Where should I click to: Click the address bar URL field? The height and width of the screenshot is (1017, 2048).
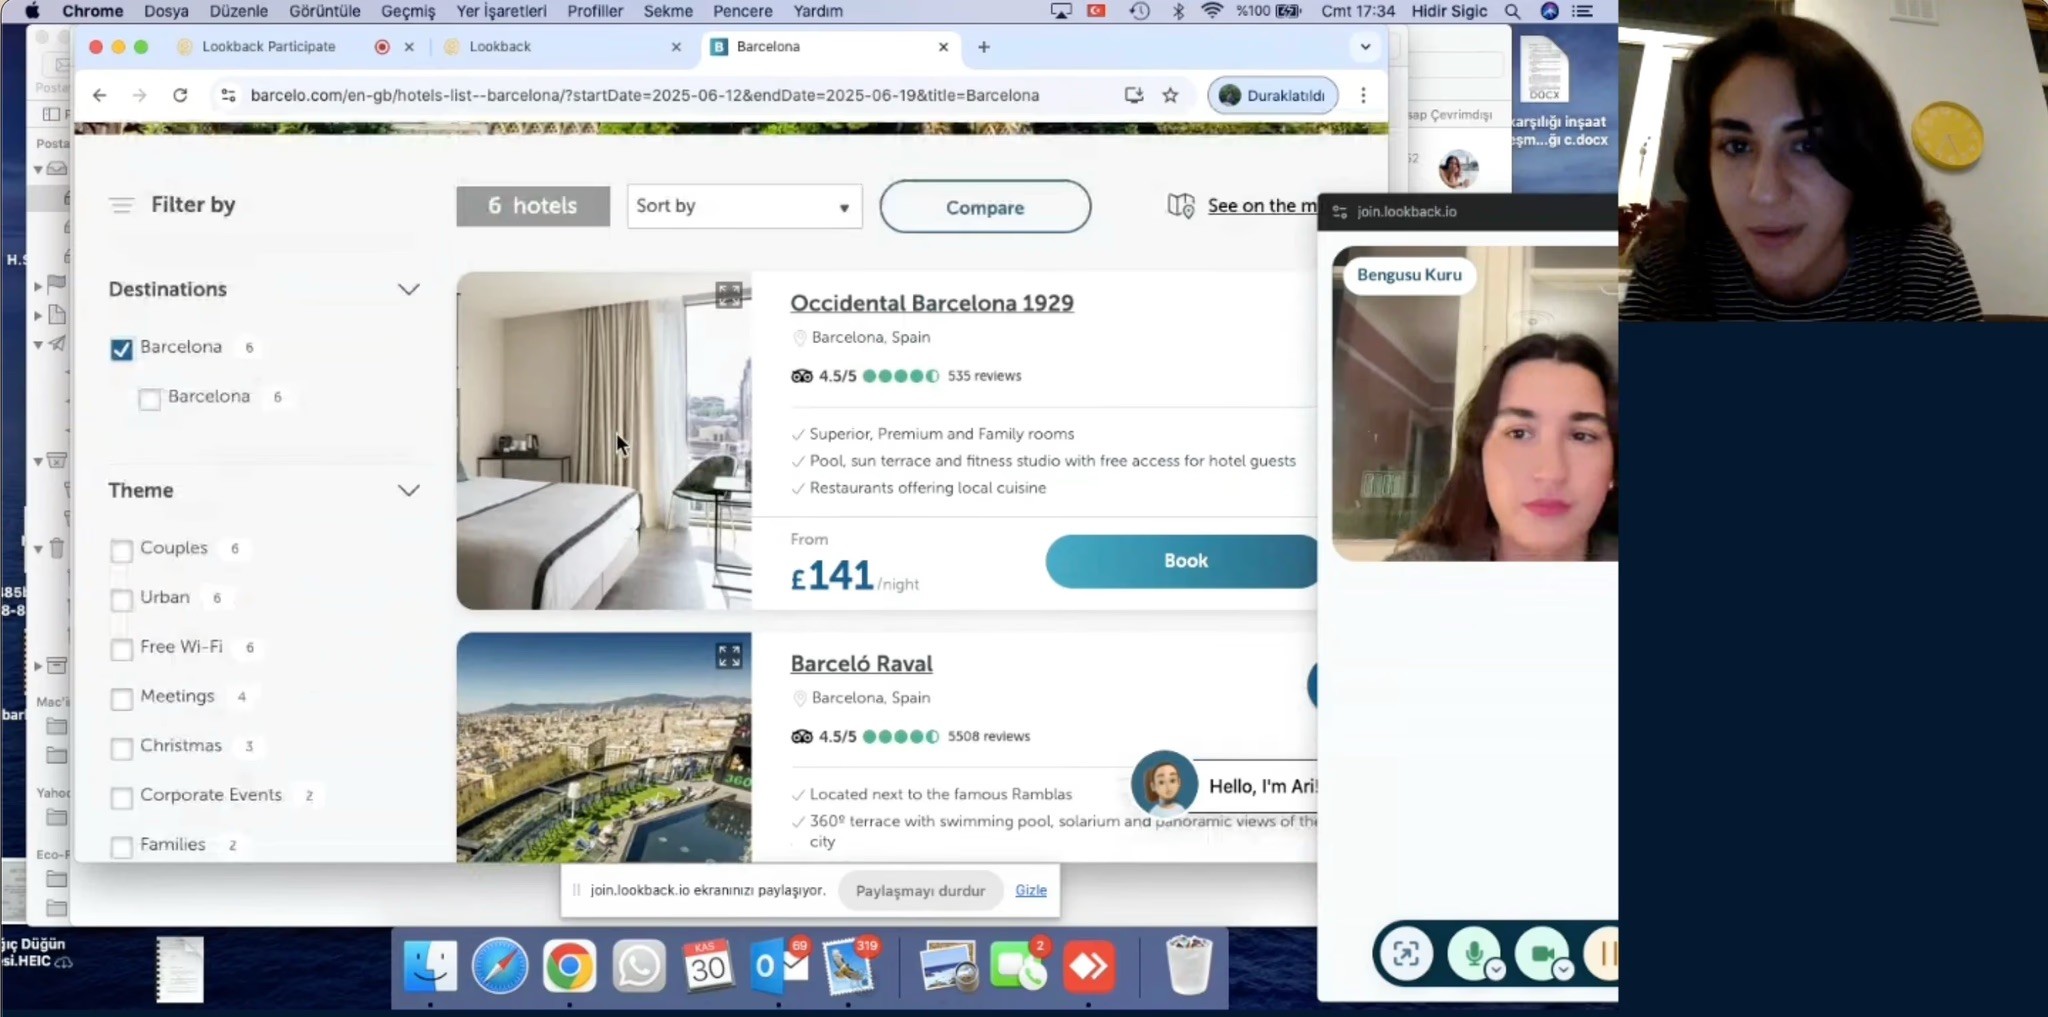[x=645, y=95]
